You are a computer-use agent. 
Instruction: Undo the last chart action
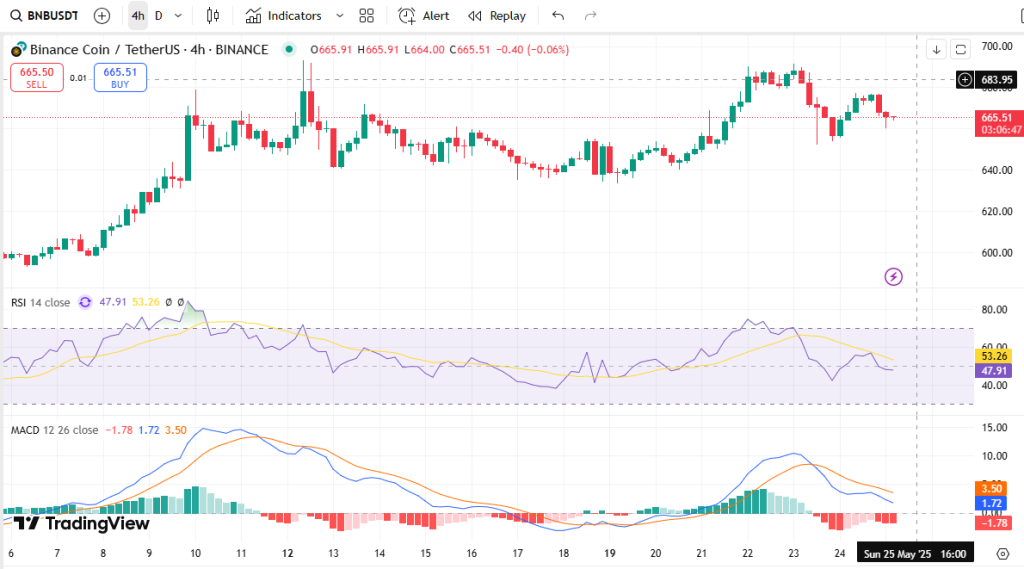click(x=558, y=16)
